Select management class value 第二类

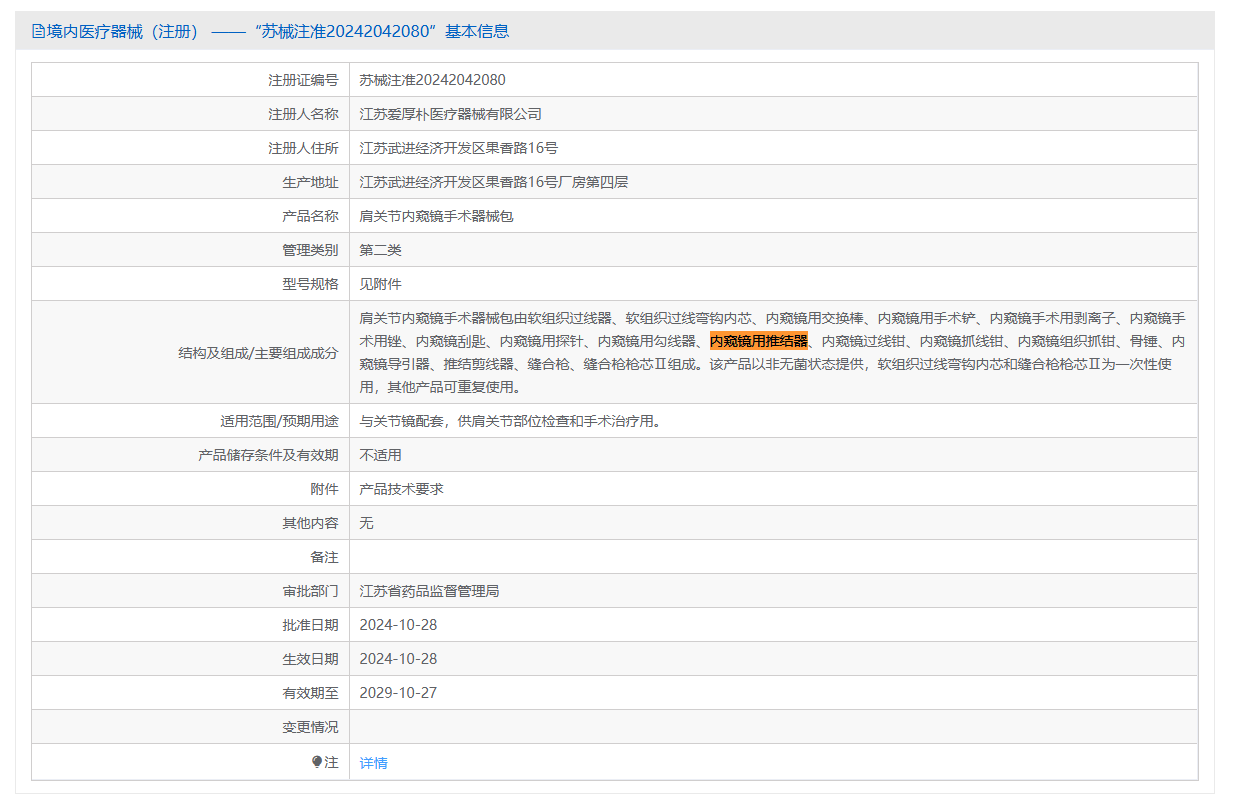pos(380,250)
